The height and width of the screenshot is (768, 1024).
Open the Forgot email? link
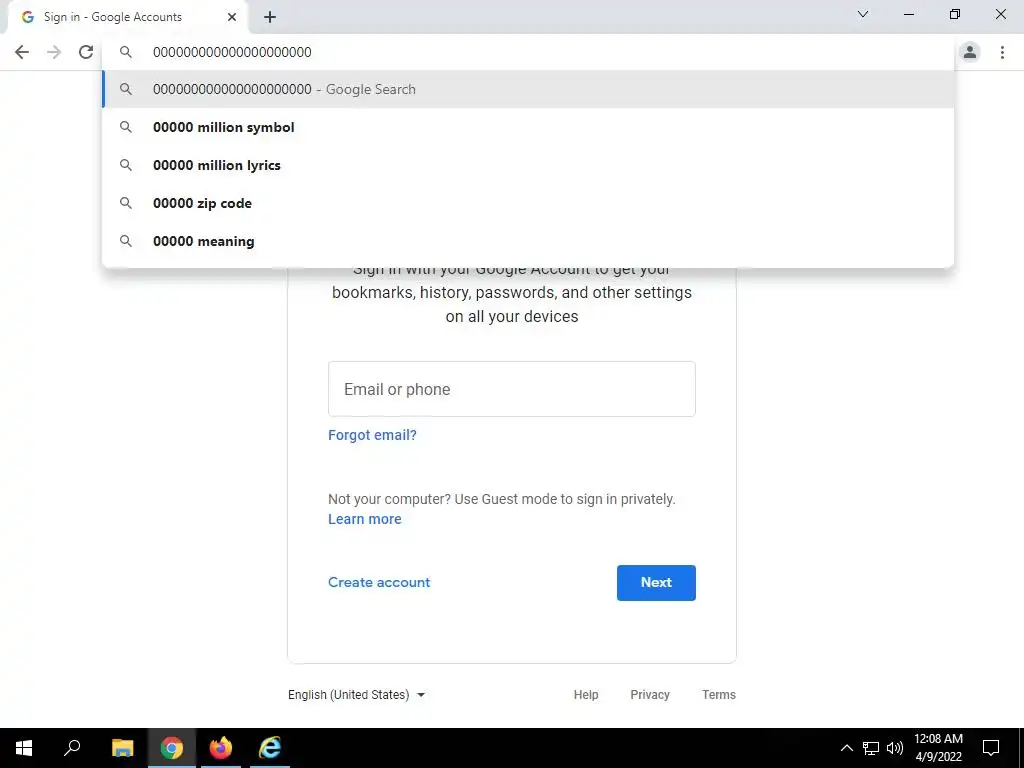point(372,435)
